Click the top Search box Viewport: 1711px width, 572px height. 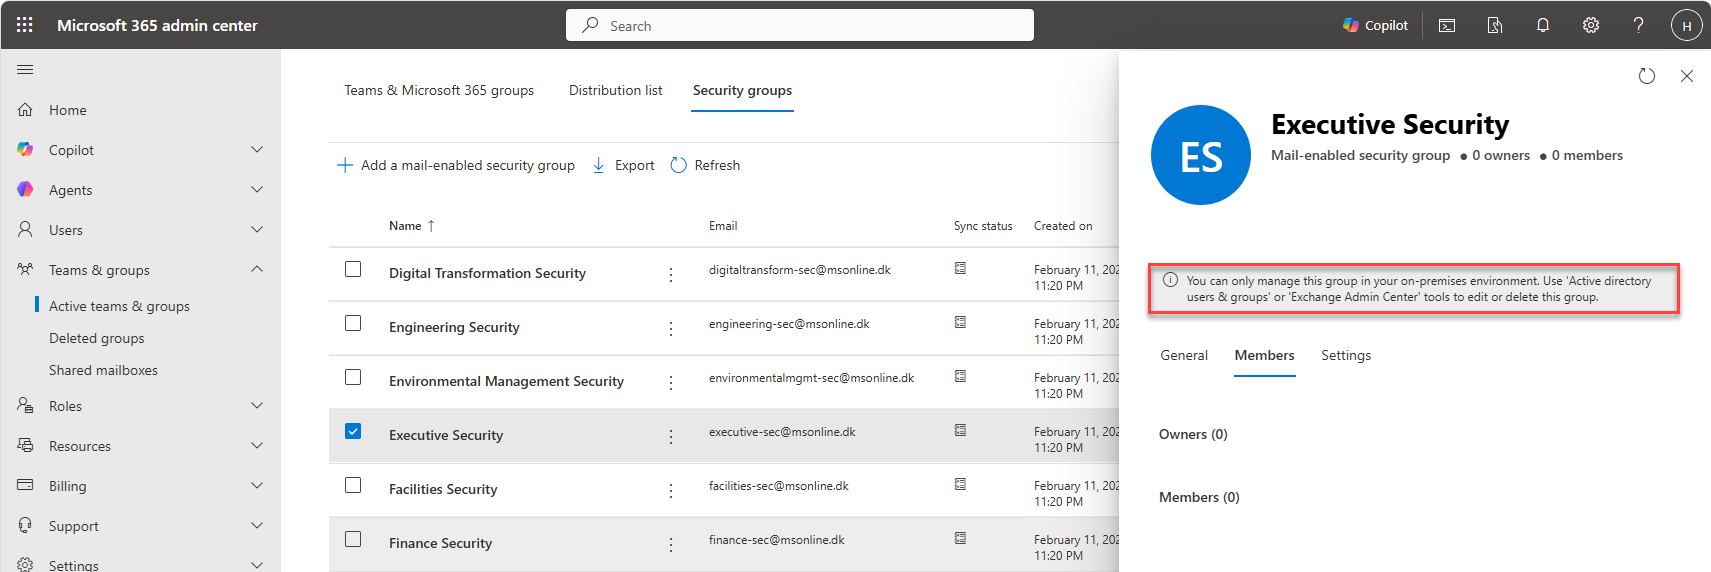click(x=800, y=25)
